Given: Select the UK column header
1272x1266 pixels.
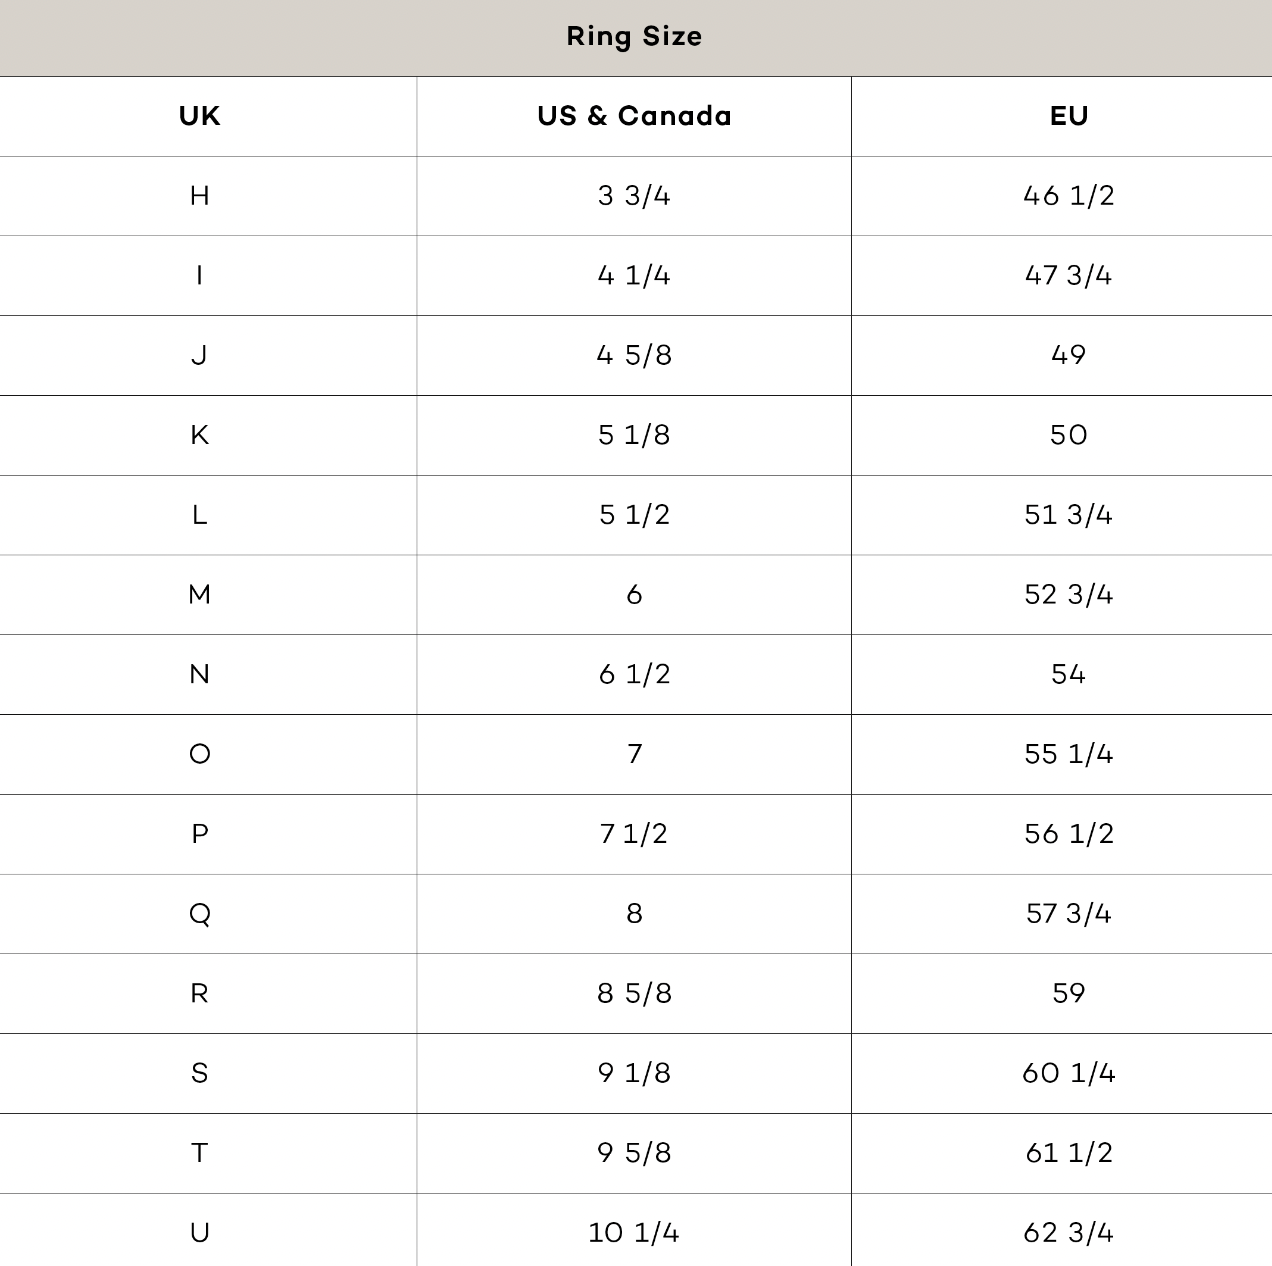Looking at the screenshot, I should (x=200, y=116).
